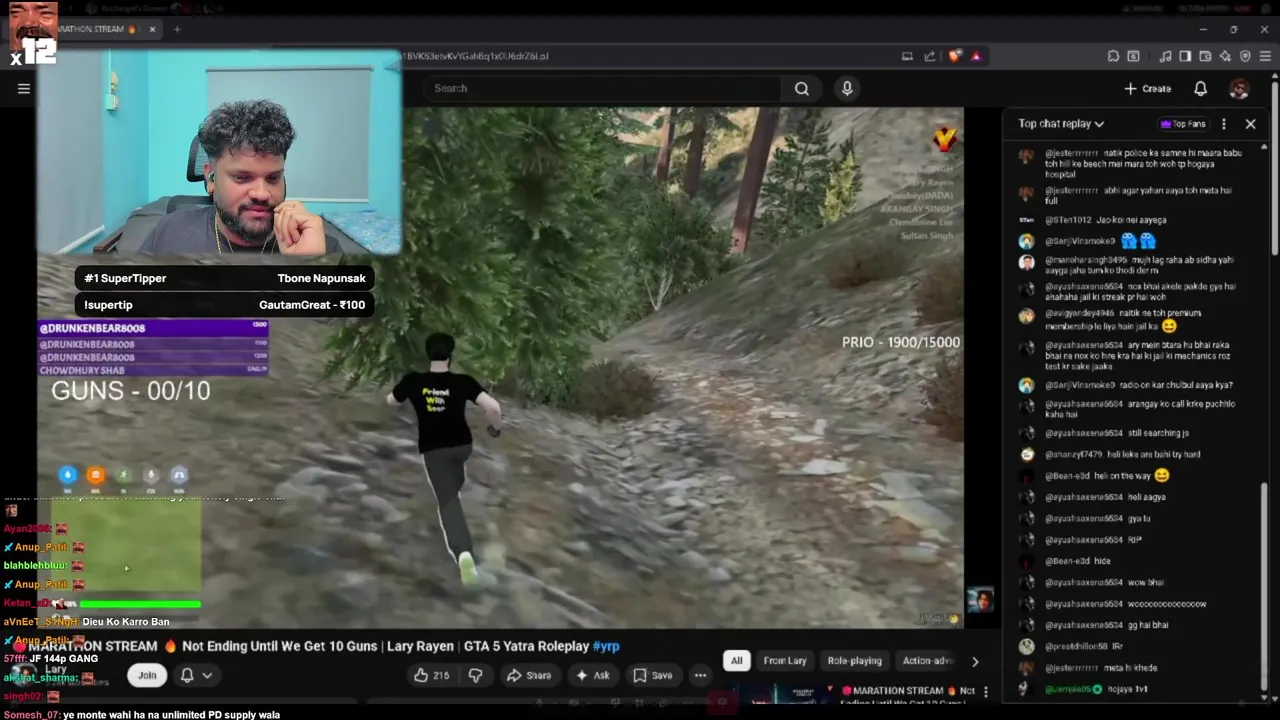Image resolution: width=1280 pixels, height=720 pixels.
Task: Save the video to a playlist
Action: coord(652,675)
